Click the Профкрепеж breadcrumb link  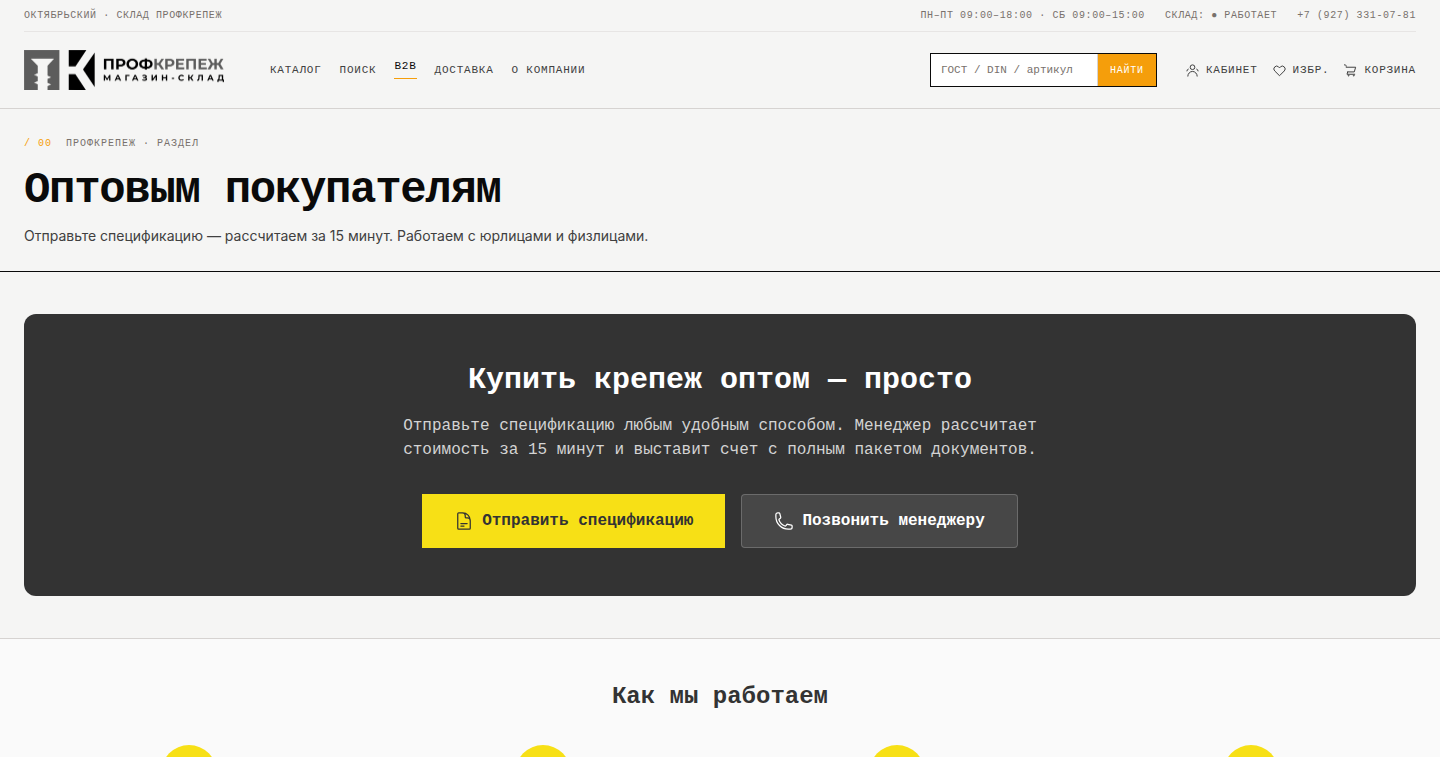(101, 143)
